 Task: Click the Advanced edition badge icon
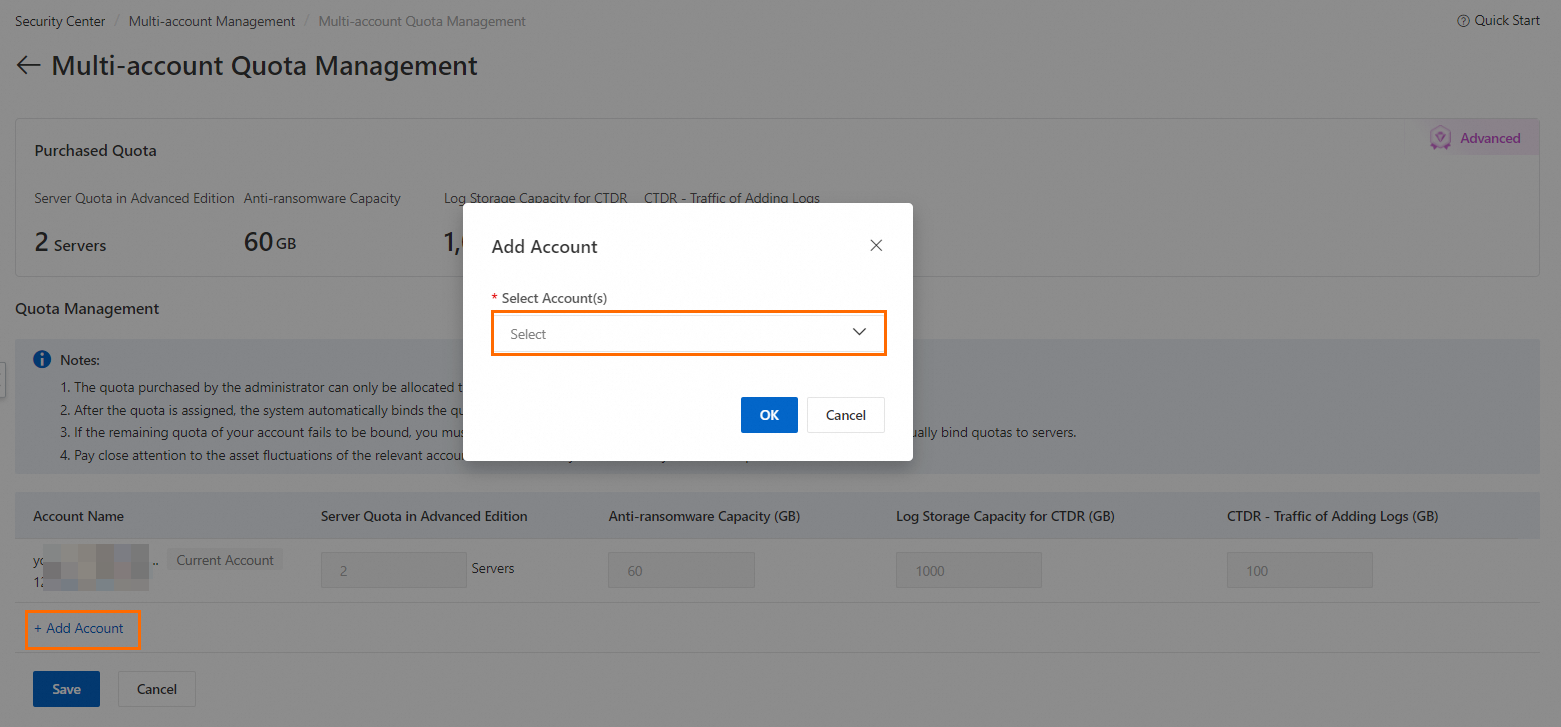(1440, 138)
